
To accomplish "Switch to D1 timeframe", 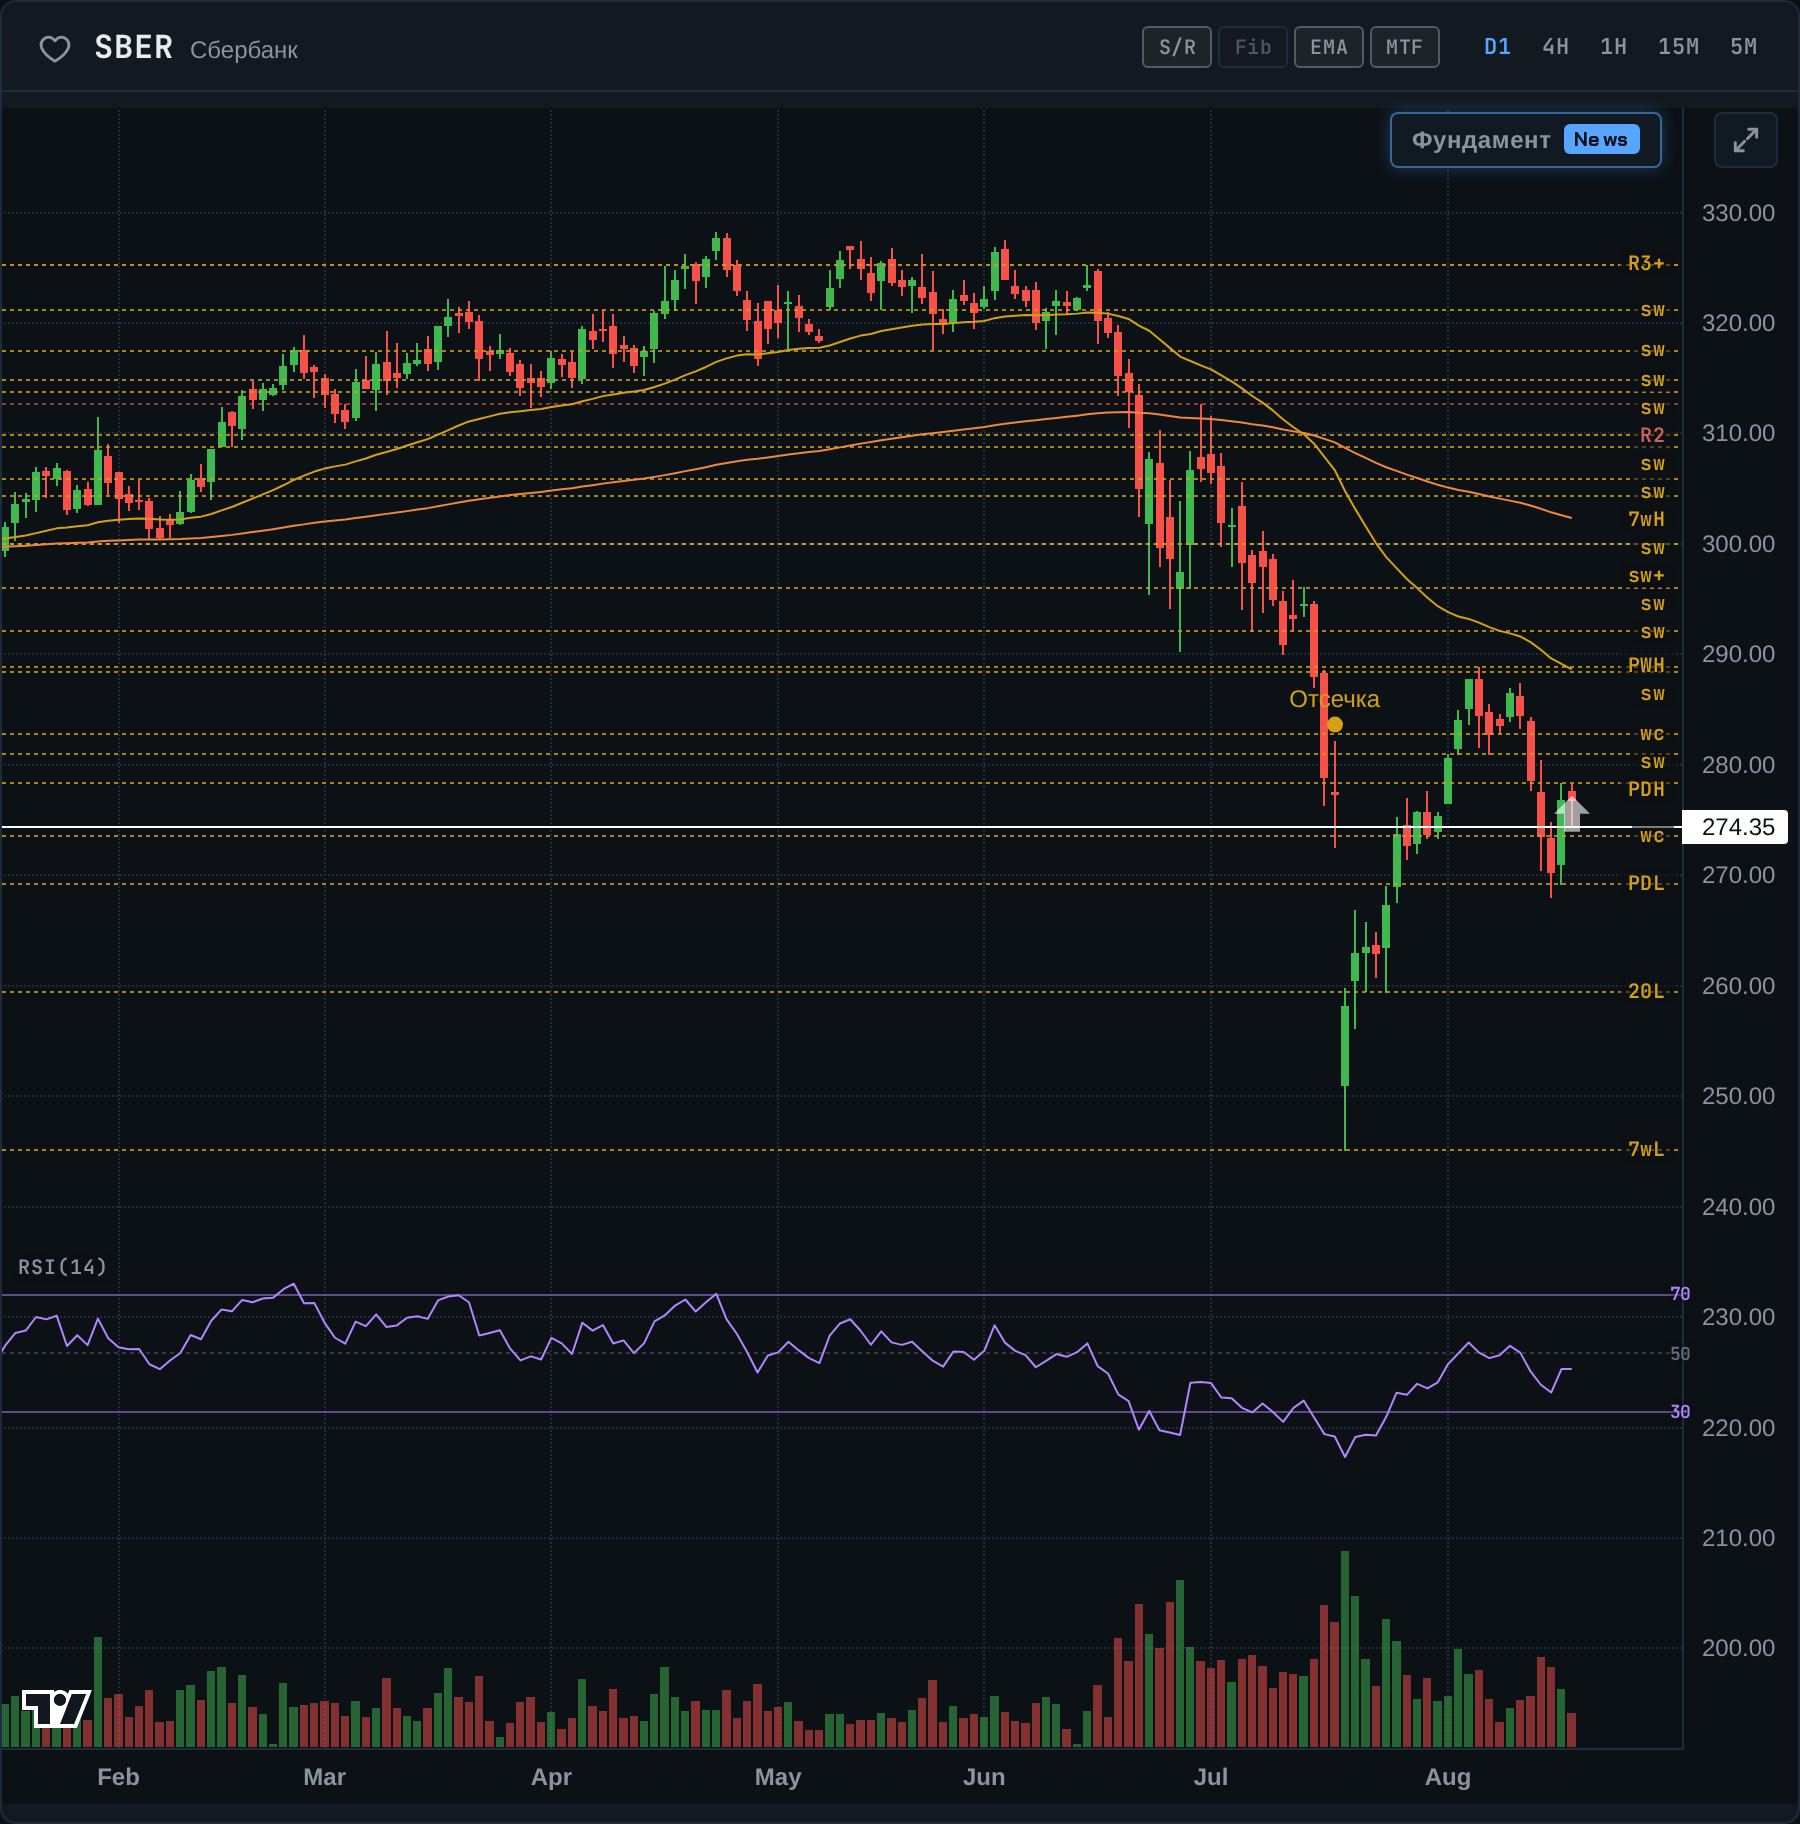I will tap(1497, 47).
